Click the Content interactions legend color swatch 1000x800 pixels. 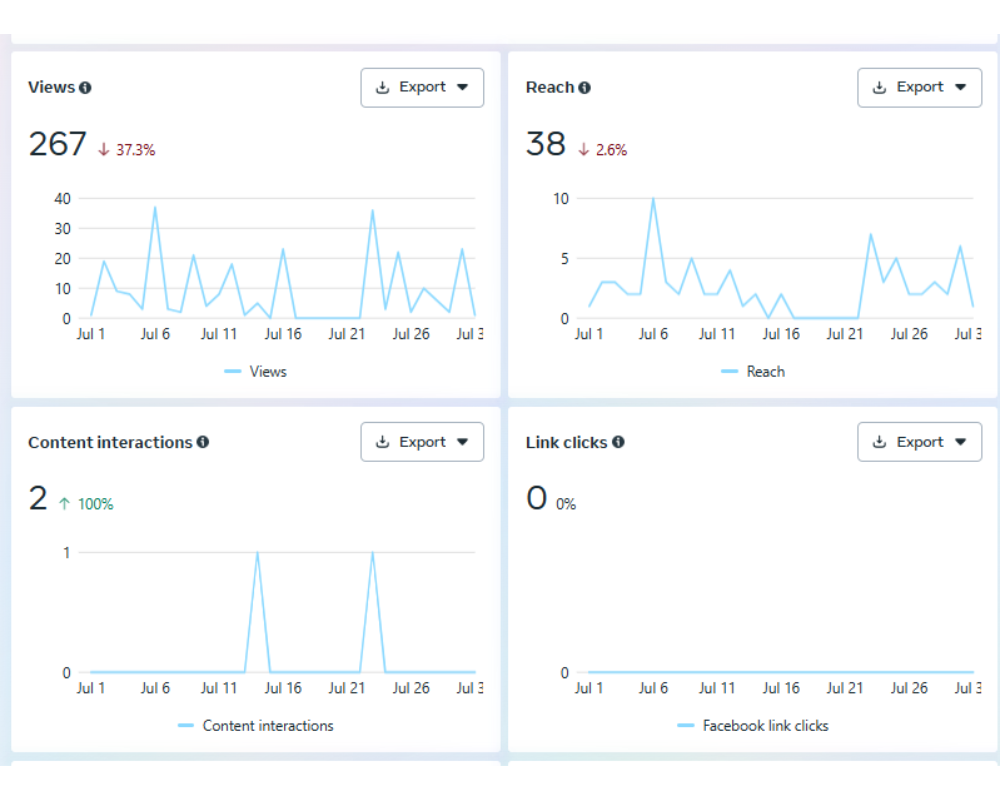point(186,726)
